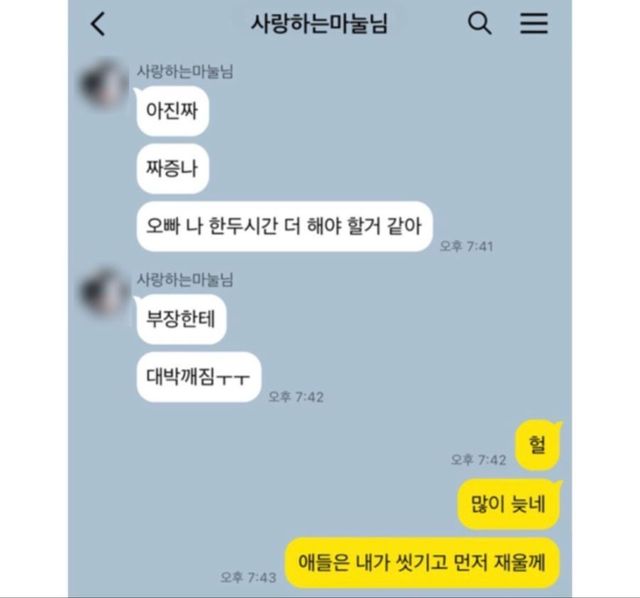
Task: Open the first blurred profile picture
Action: point(104,85)
